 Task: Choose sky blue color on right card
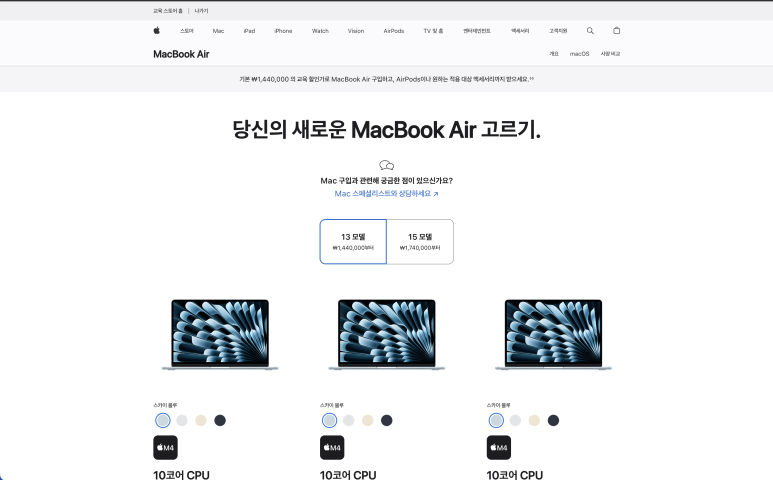point(496,420)
